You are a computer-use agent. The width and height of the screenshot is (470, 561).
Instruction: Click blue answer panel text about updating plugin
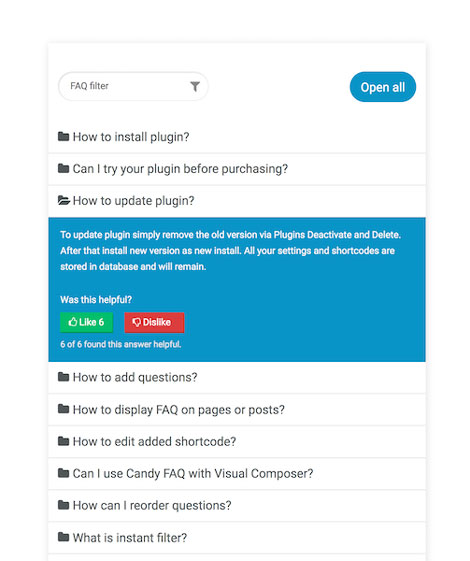pos(230,250)
